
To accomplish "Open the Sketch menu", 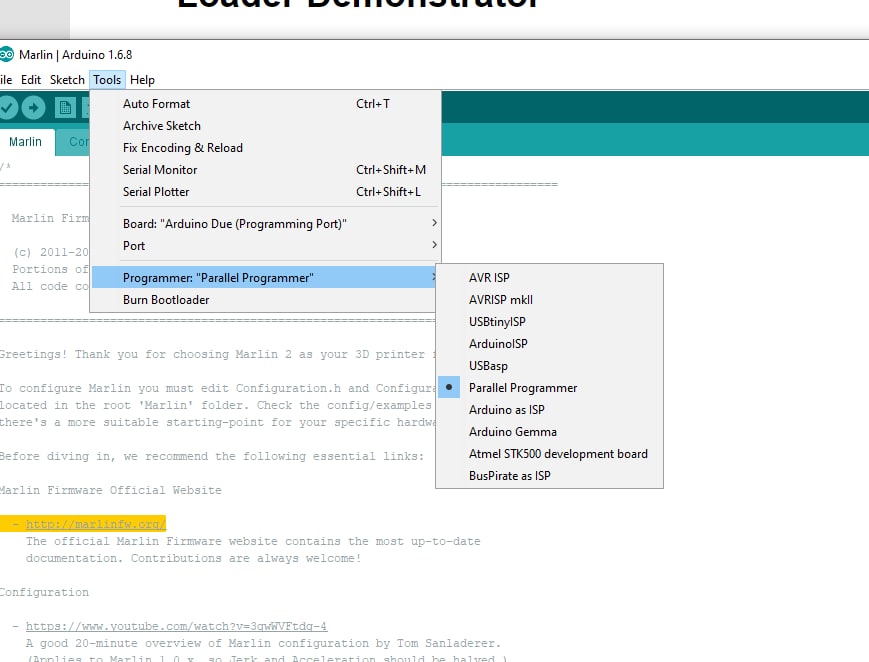I will click(67, 80).
